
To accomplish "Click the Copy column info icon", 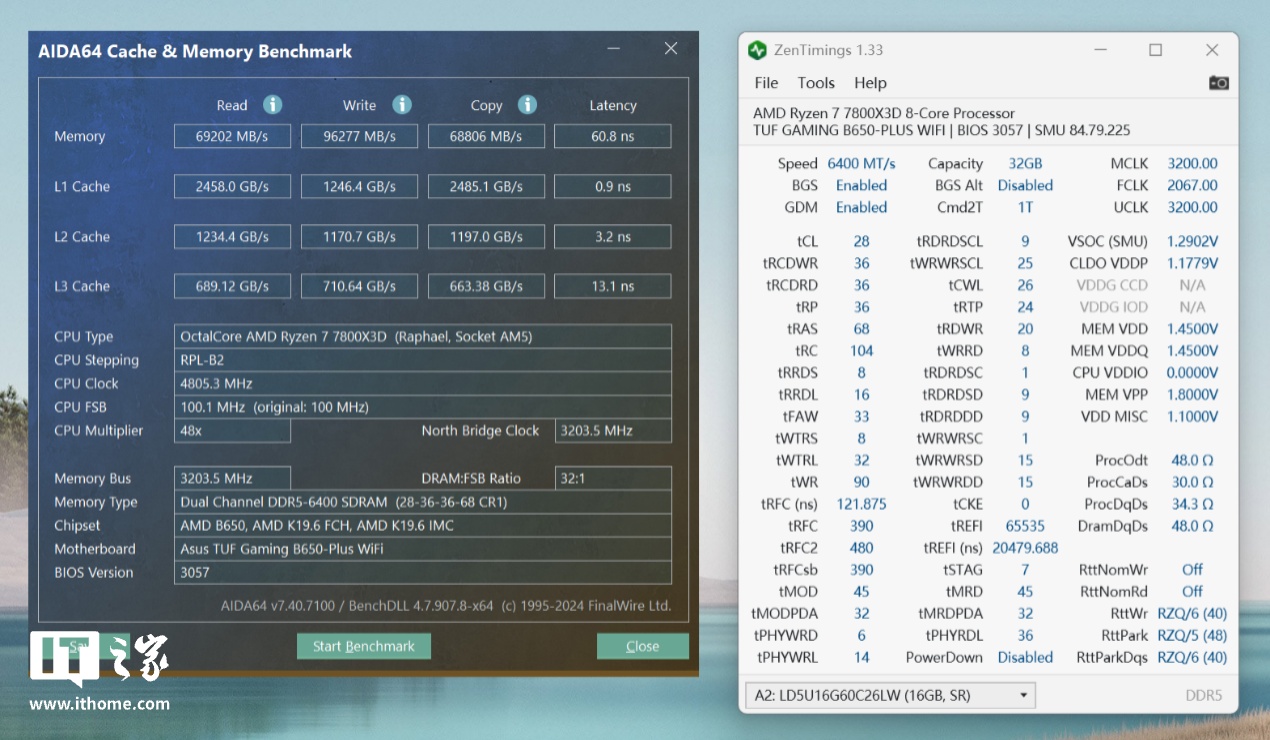I will pos(527,105).
